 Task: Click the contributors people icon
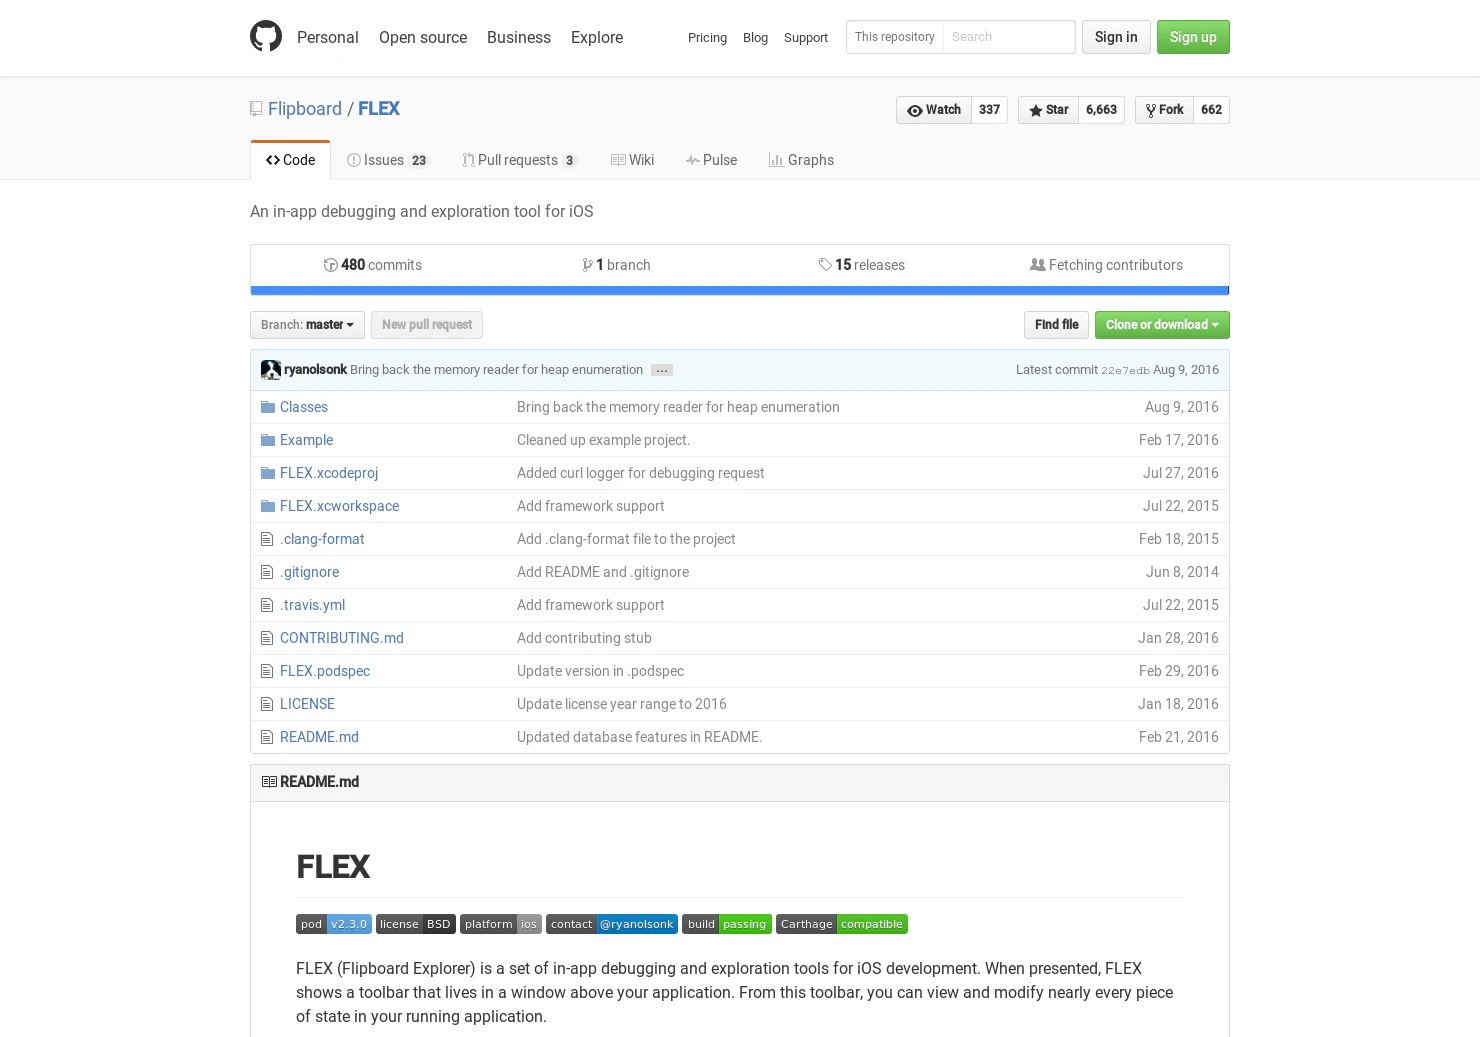pos(1038,265)
